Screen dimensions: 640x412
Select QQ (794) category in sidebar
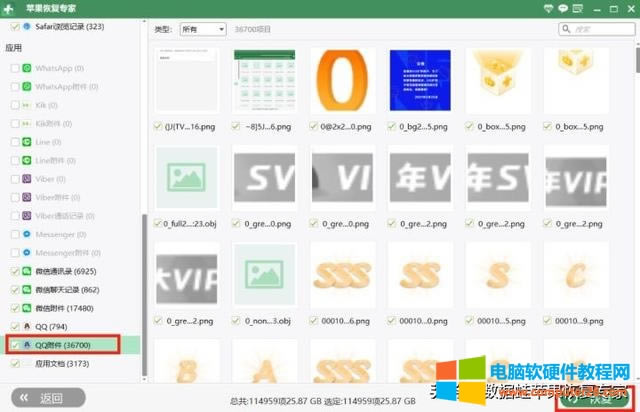50,326
